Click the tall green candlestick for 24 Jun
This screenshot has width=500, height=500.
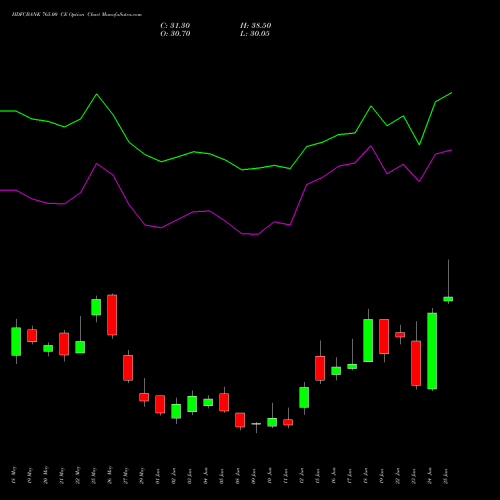tap(432, 351)
